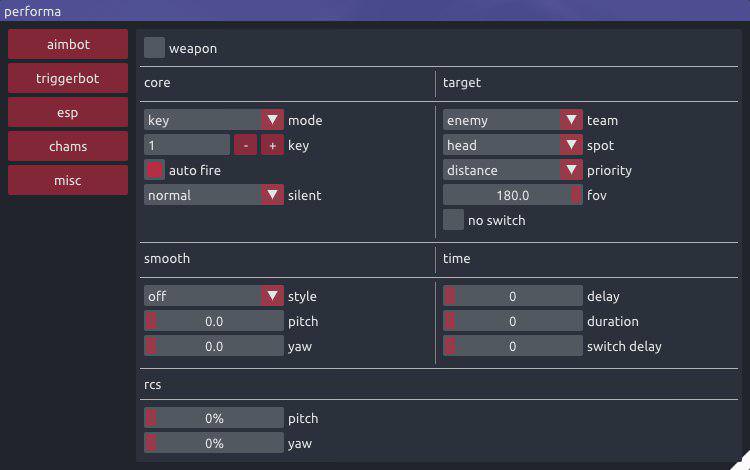Click the fov slider showing 180.0
The width and height of the screenshot is (750, 470).
pyautogui.click(x=513, y=195)
